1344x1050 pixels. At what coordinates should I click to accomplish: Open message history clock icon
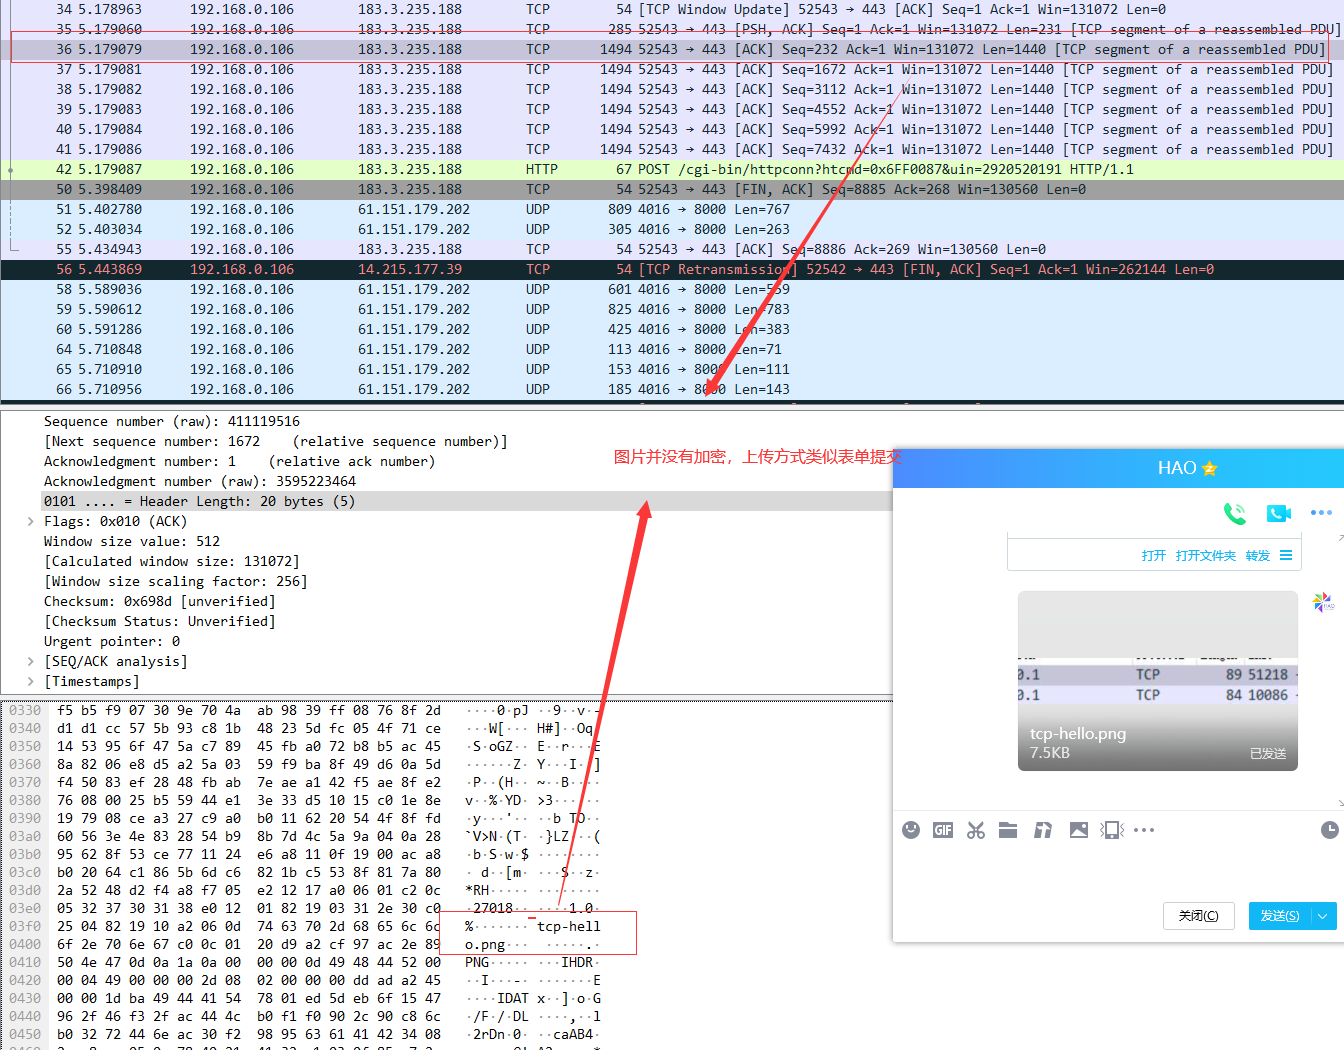pyautogui.click(x=1329, y=830)
